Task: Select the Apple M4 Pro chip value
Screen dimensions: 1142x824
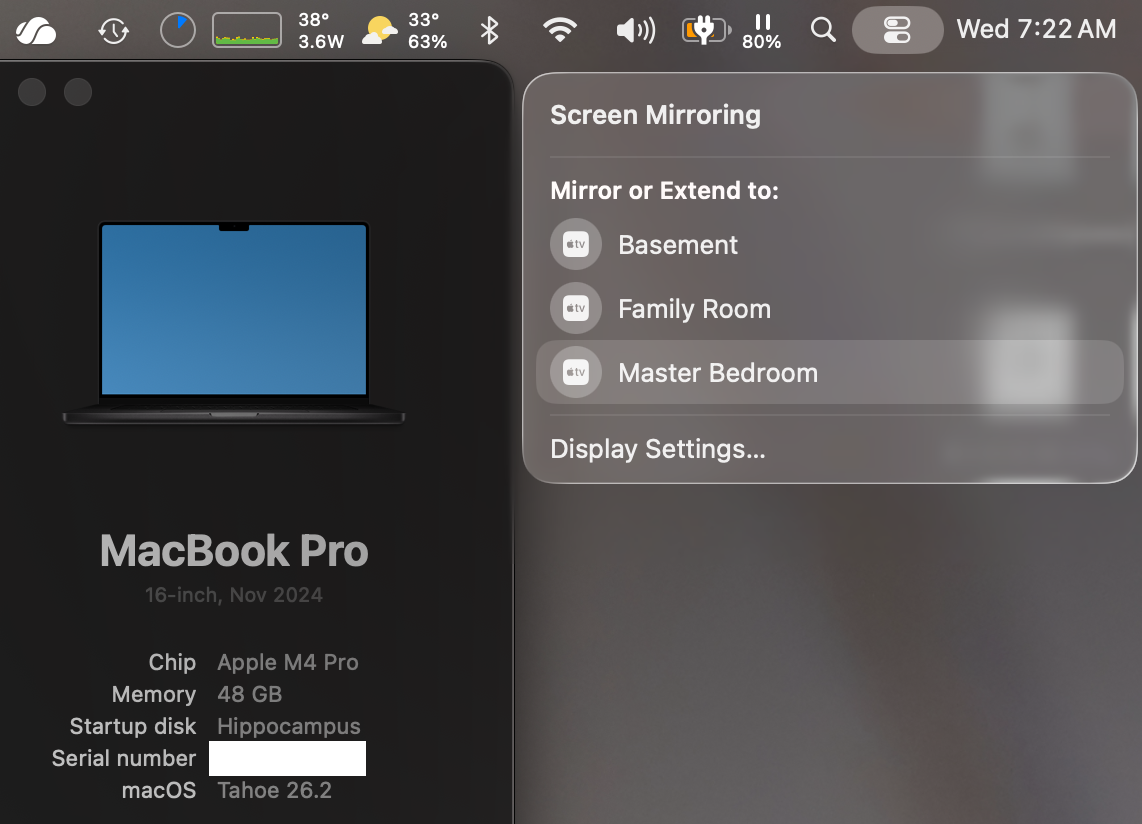Action: tap(288, 662)
